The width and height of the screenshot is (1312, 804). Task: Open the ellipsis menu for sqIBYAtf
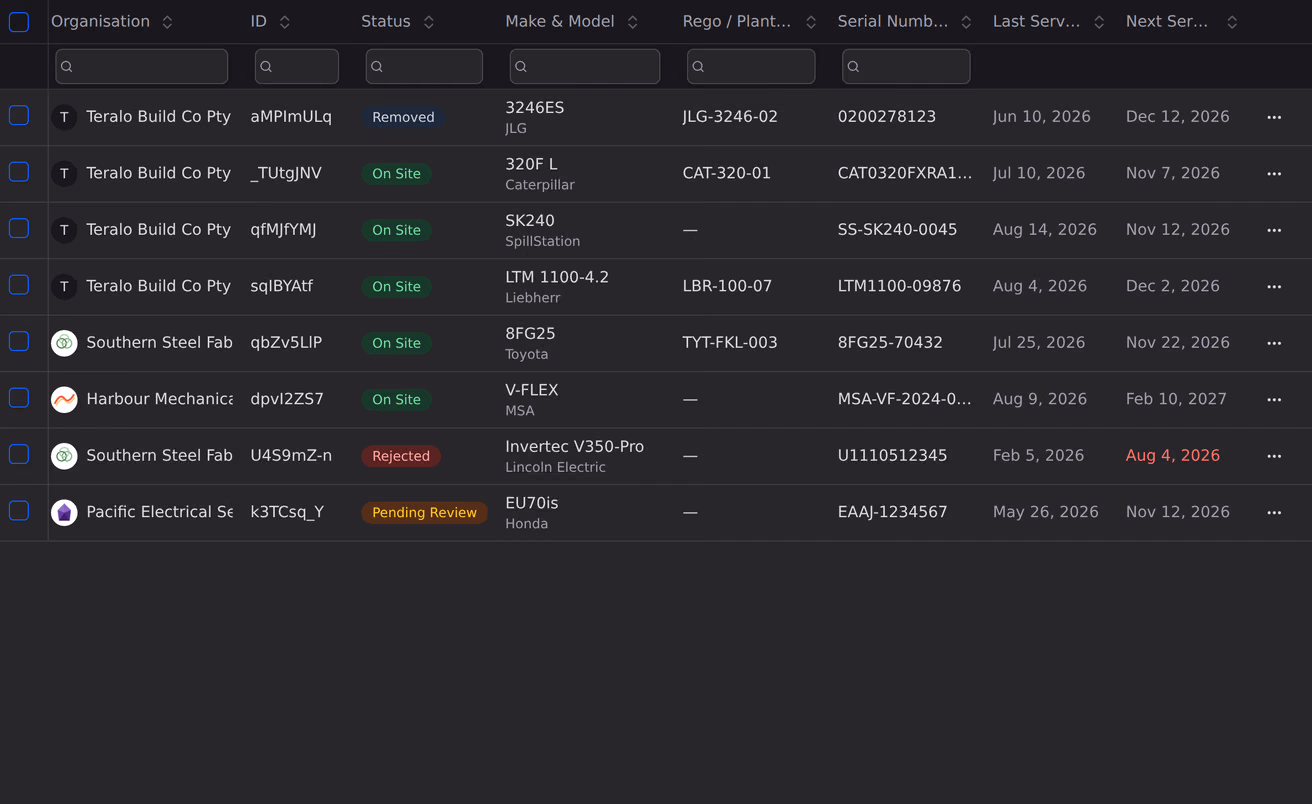1274,287
